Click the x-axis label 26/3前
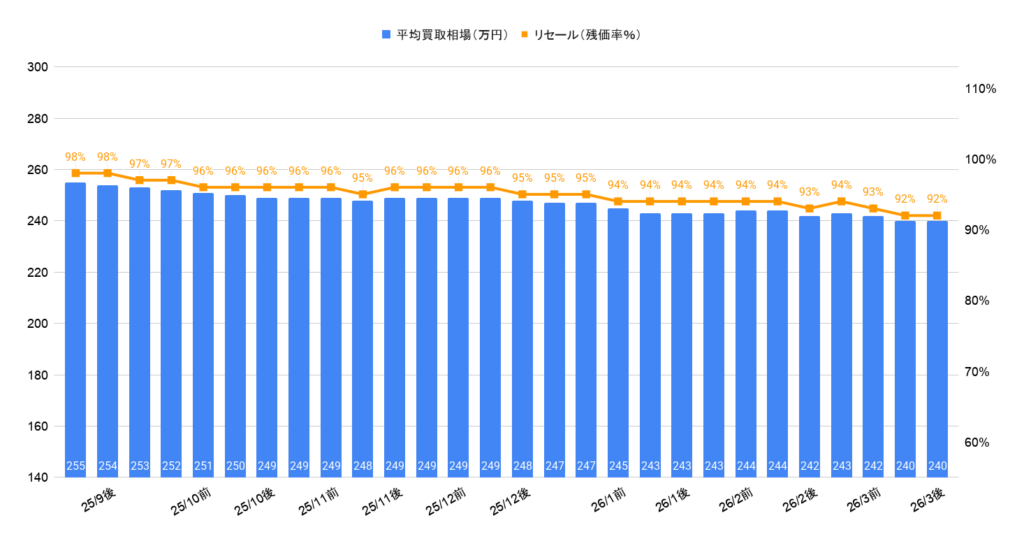Image resolution: width=1024 pixels, height=539 pixels. click(865, 501)
